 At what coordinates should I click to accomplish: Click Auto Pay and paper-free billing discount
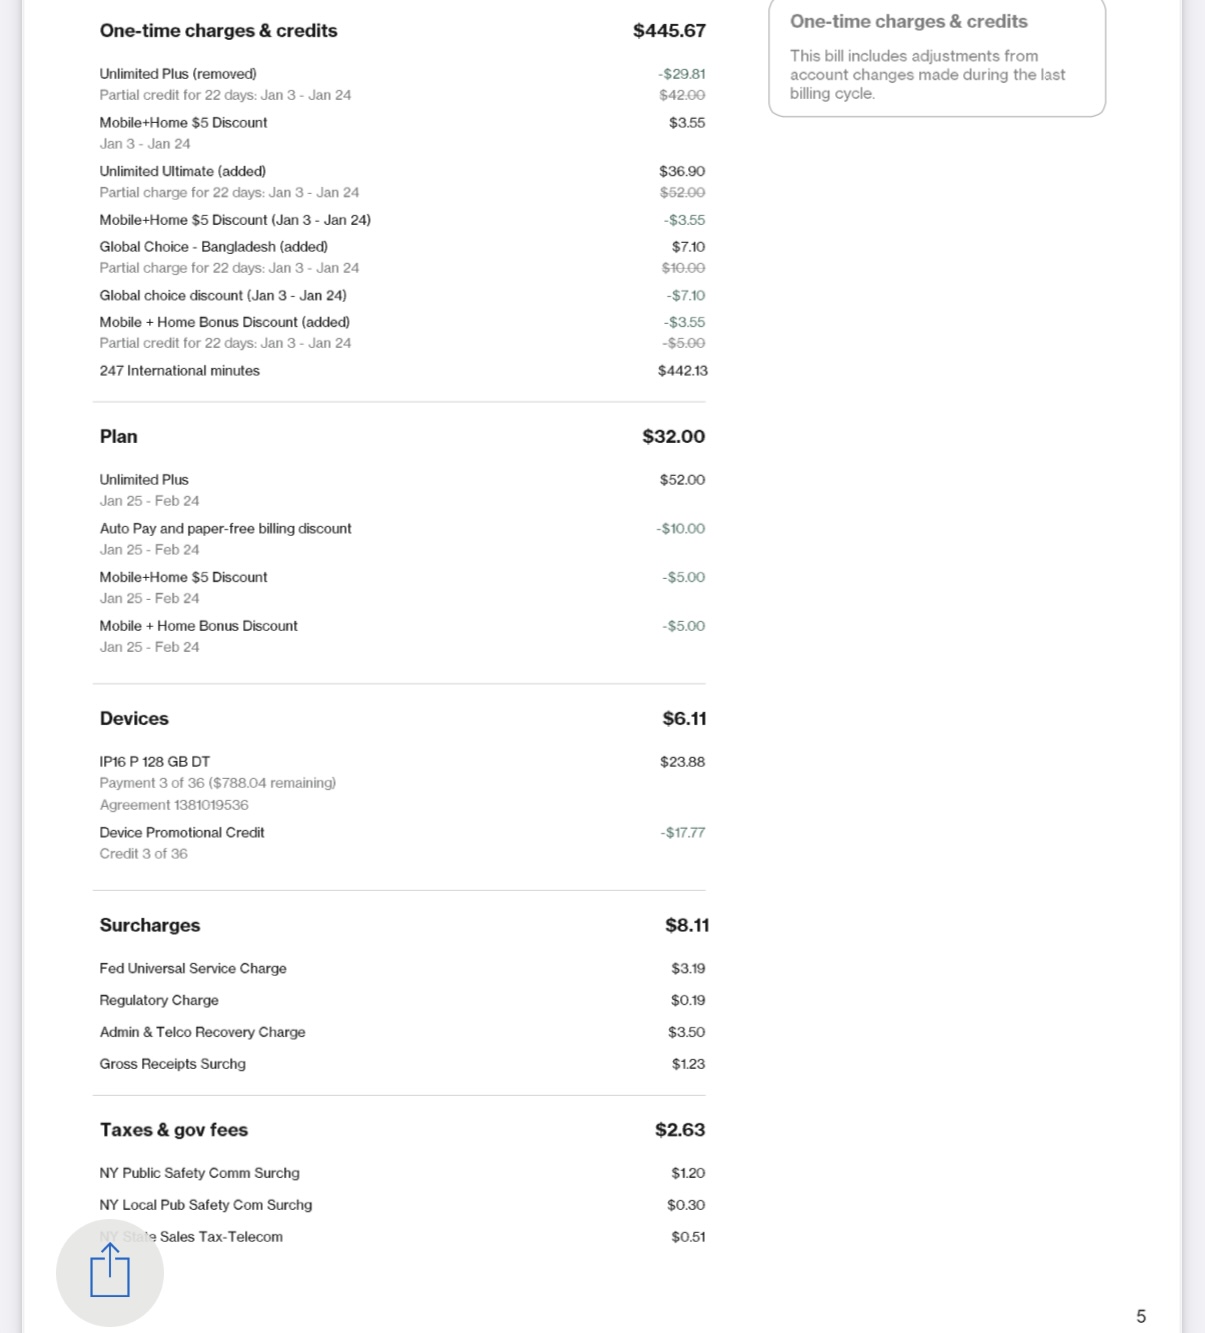pyautogui.click(x=226, y=529)
